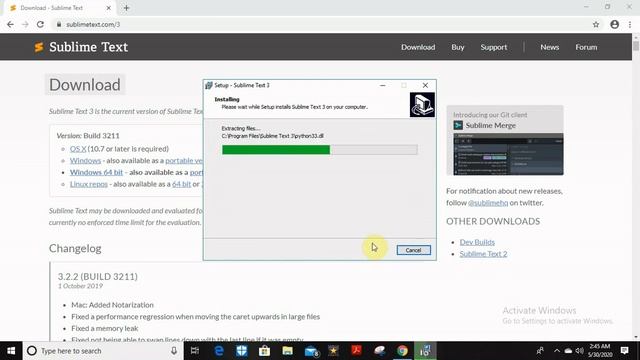
Task: Open Chrome profile avatar icon
Action: tap(614, 24)
